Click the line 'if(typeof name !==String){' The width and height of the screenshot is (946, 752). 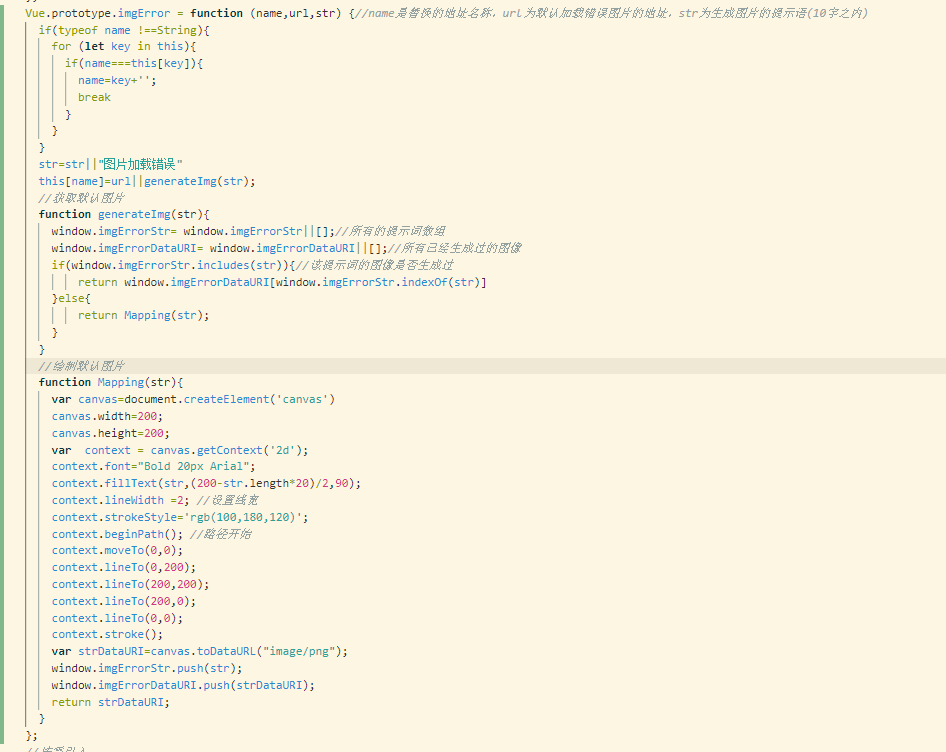coord(124,30)
